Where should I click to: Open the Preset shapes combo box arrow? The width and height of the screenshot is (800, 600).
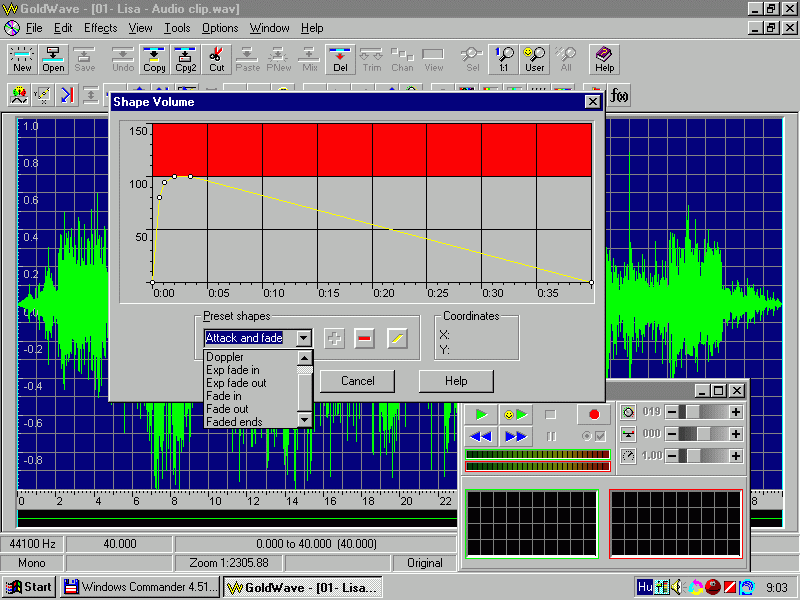tap(304, 338)
